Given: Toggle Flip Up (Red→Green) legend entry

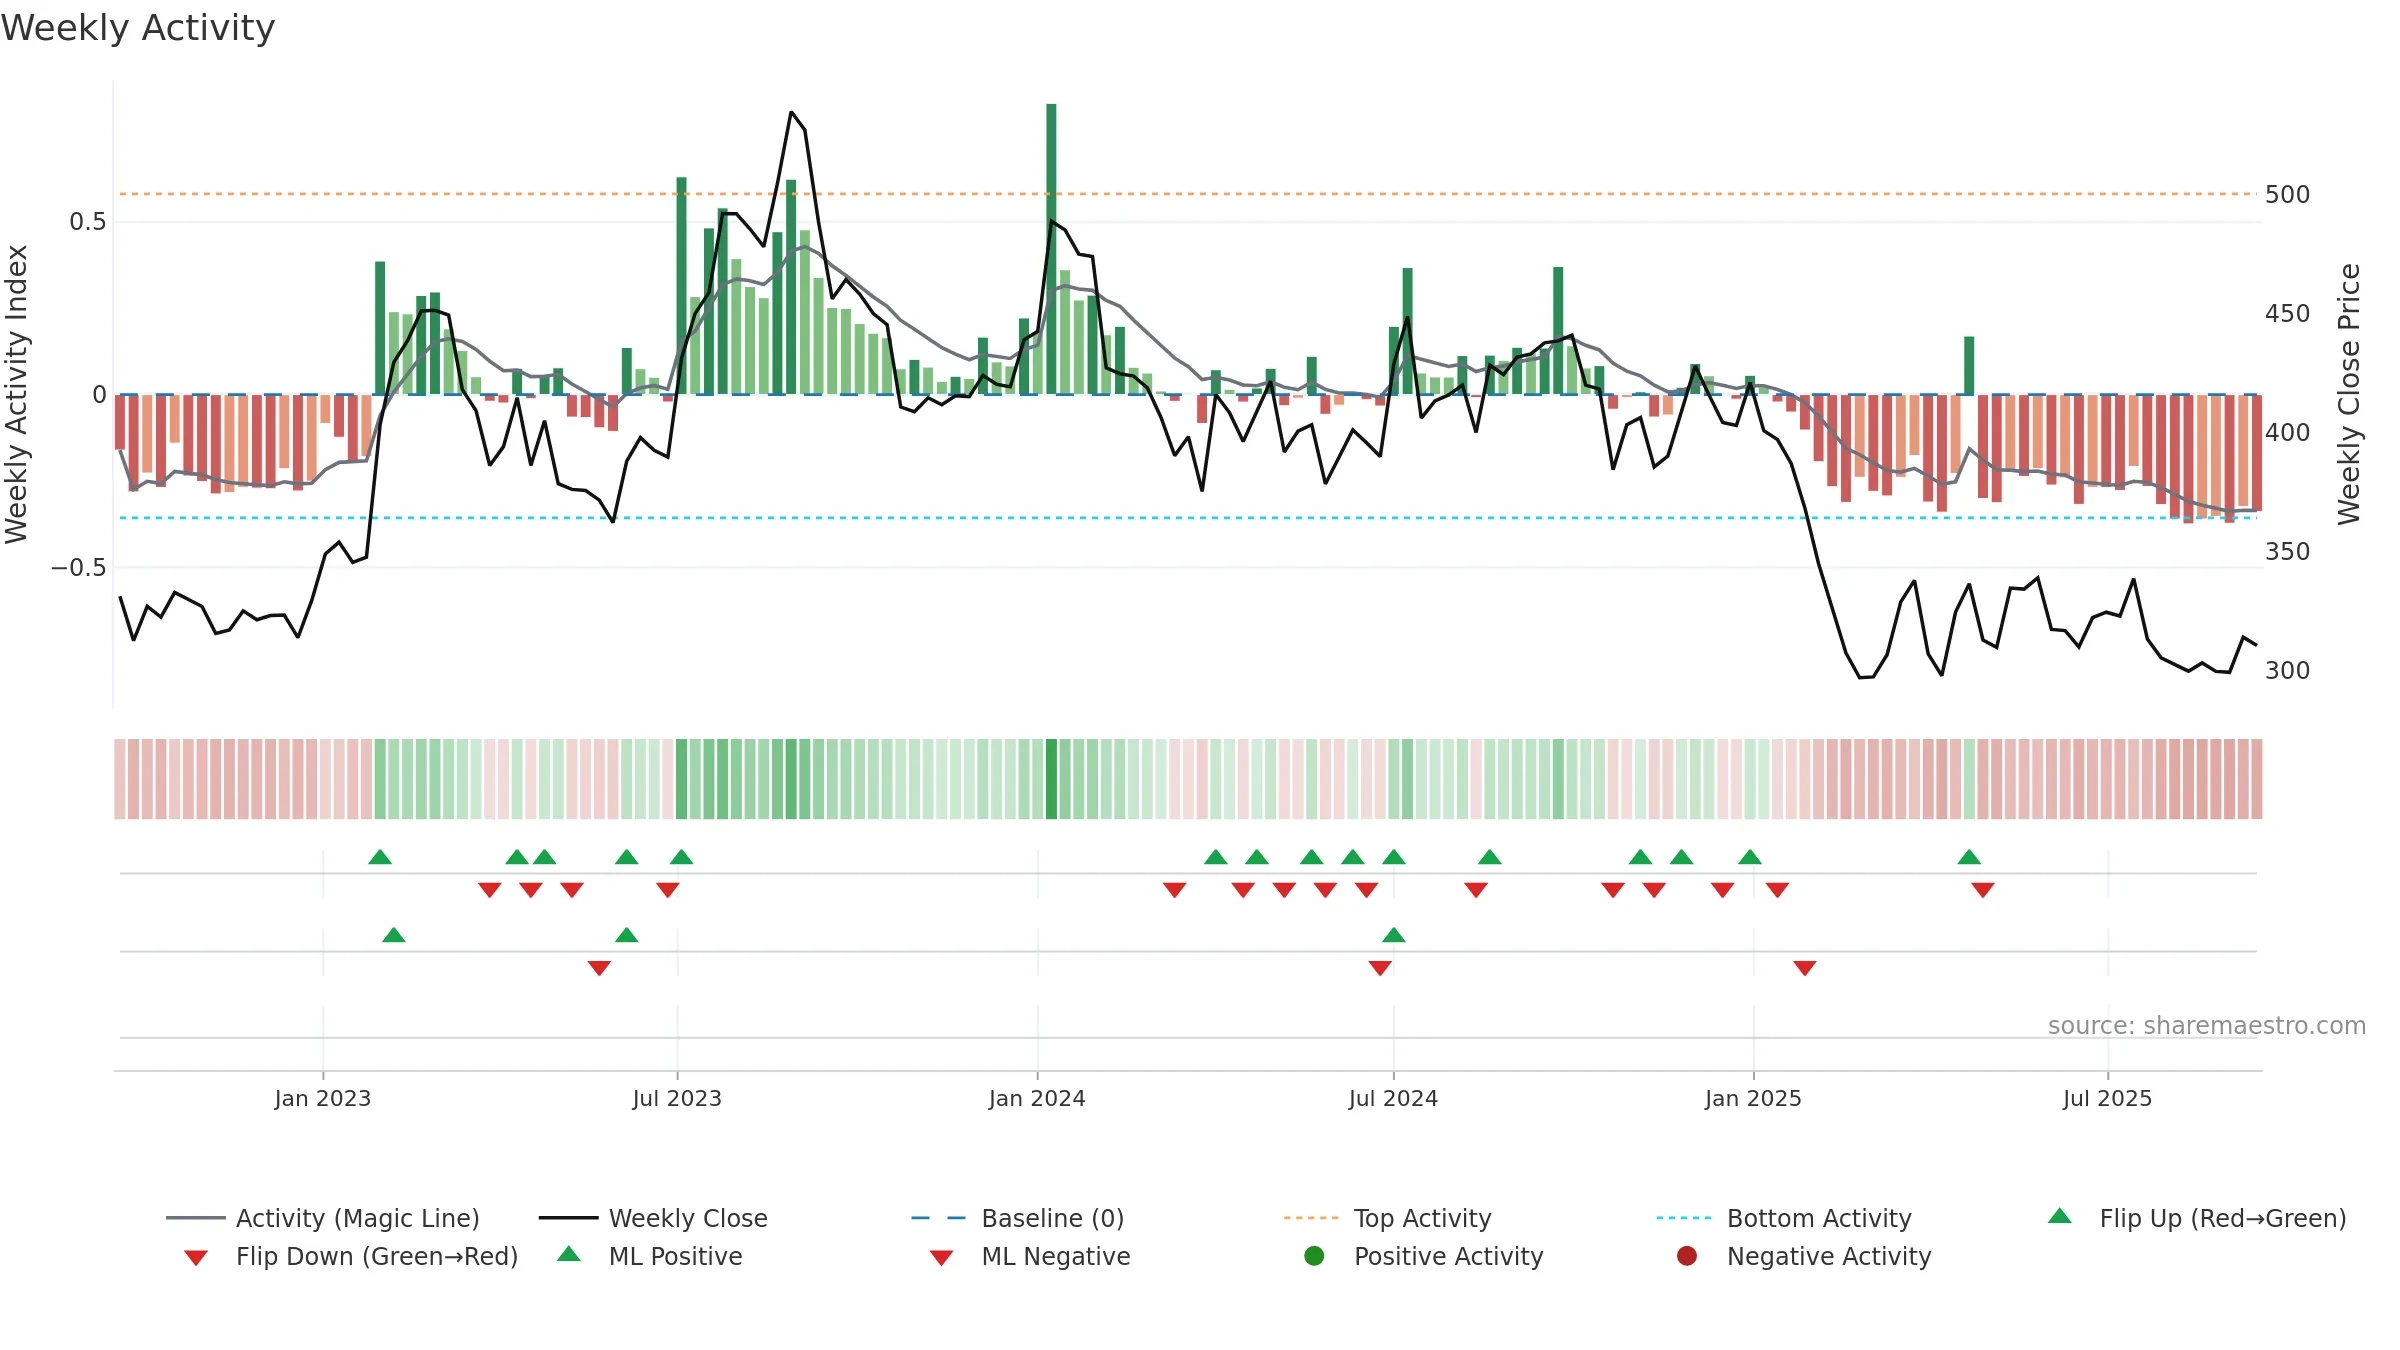Looking at the screenshot, I should (x=2196, y=1218).
